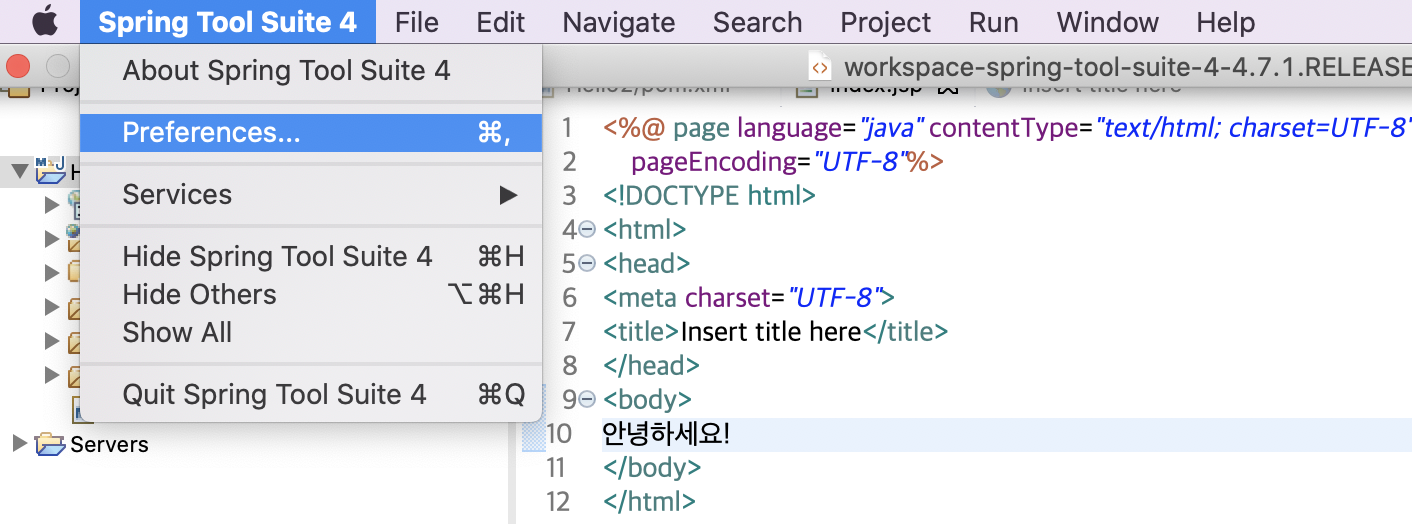The image size is (1412, 524).
Task: Open the Navigate menu
Action: tap(619, 22)
